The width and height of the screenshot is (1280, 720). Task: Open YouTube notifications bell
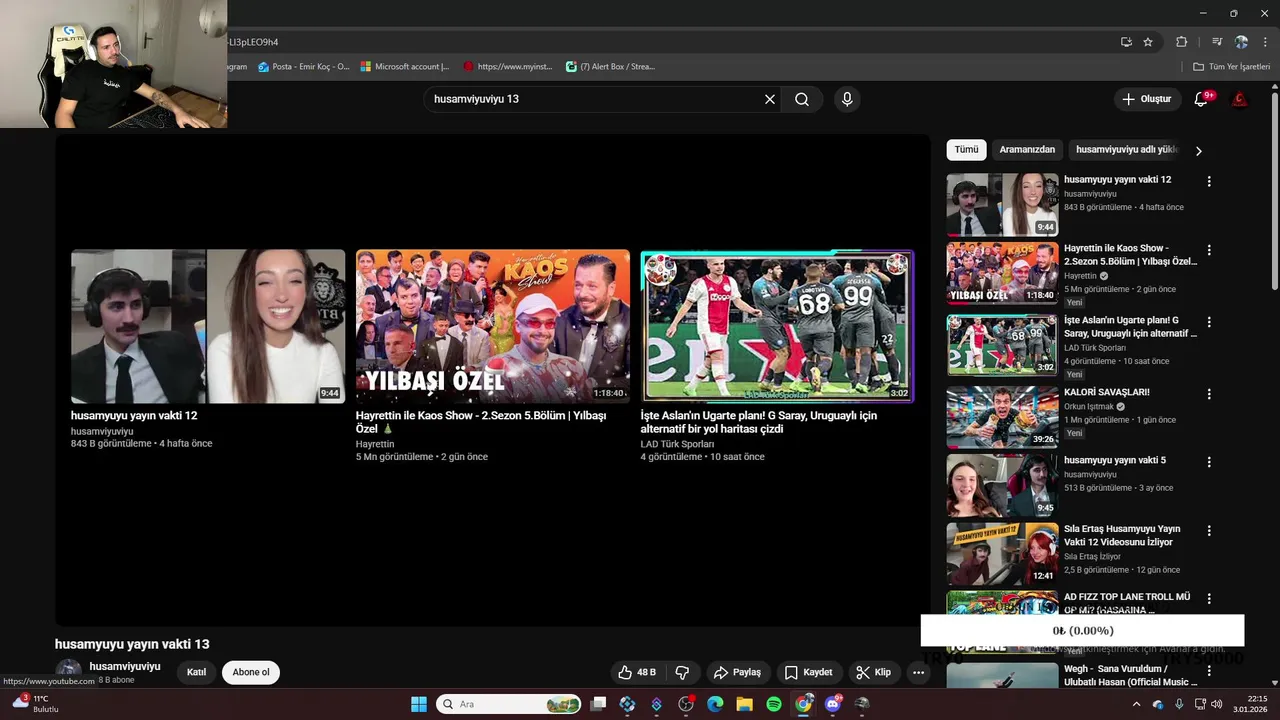[x=1202, y=99]
